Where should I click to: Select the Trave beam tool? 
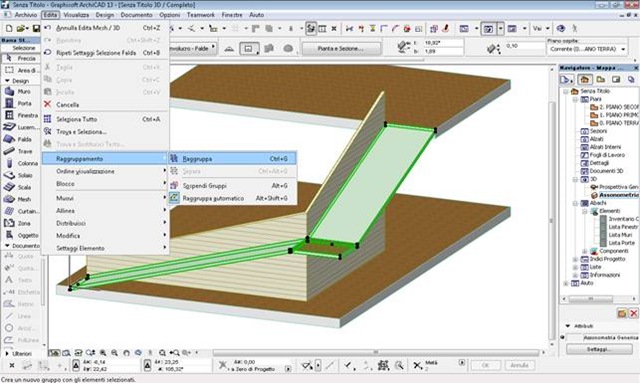coord(20,151)
